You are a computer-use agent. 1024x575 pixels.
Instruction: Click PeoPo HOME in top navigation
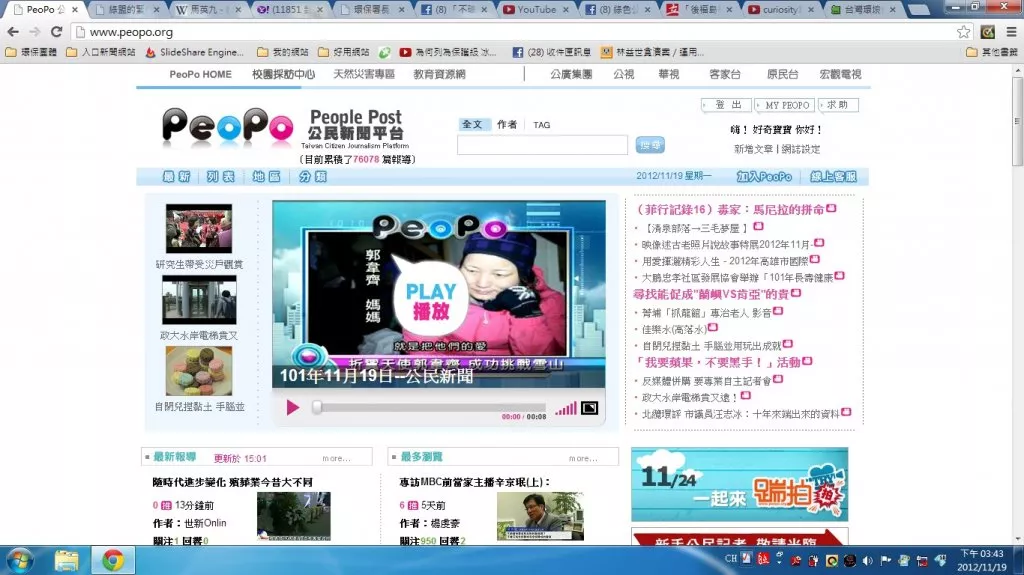(x=200, y=74)
